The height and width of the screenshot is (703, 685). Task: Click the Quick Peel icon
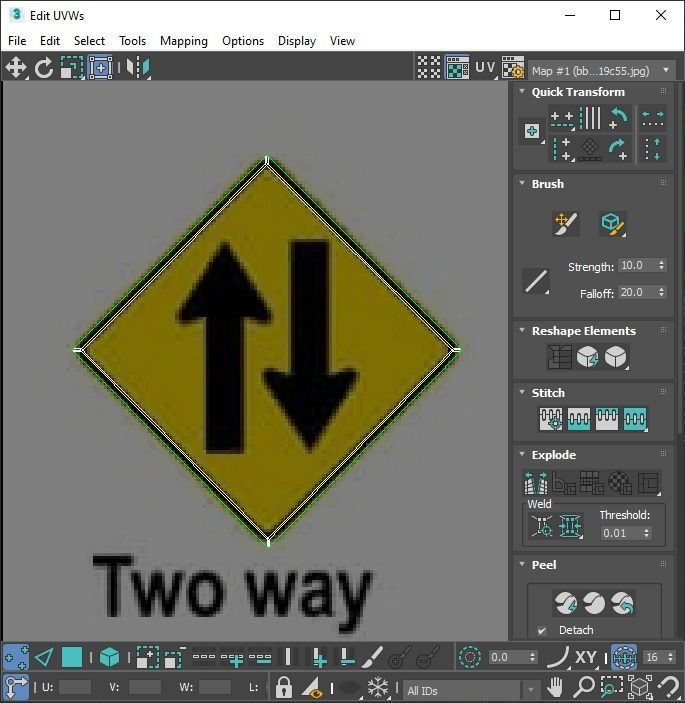coord(566,603)
